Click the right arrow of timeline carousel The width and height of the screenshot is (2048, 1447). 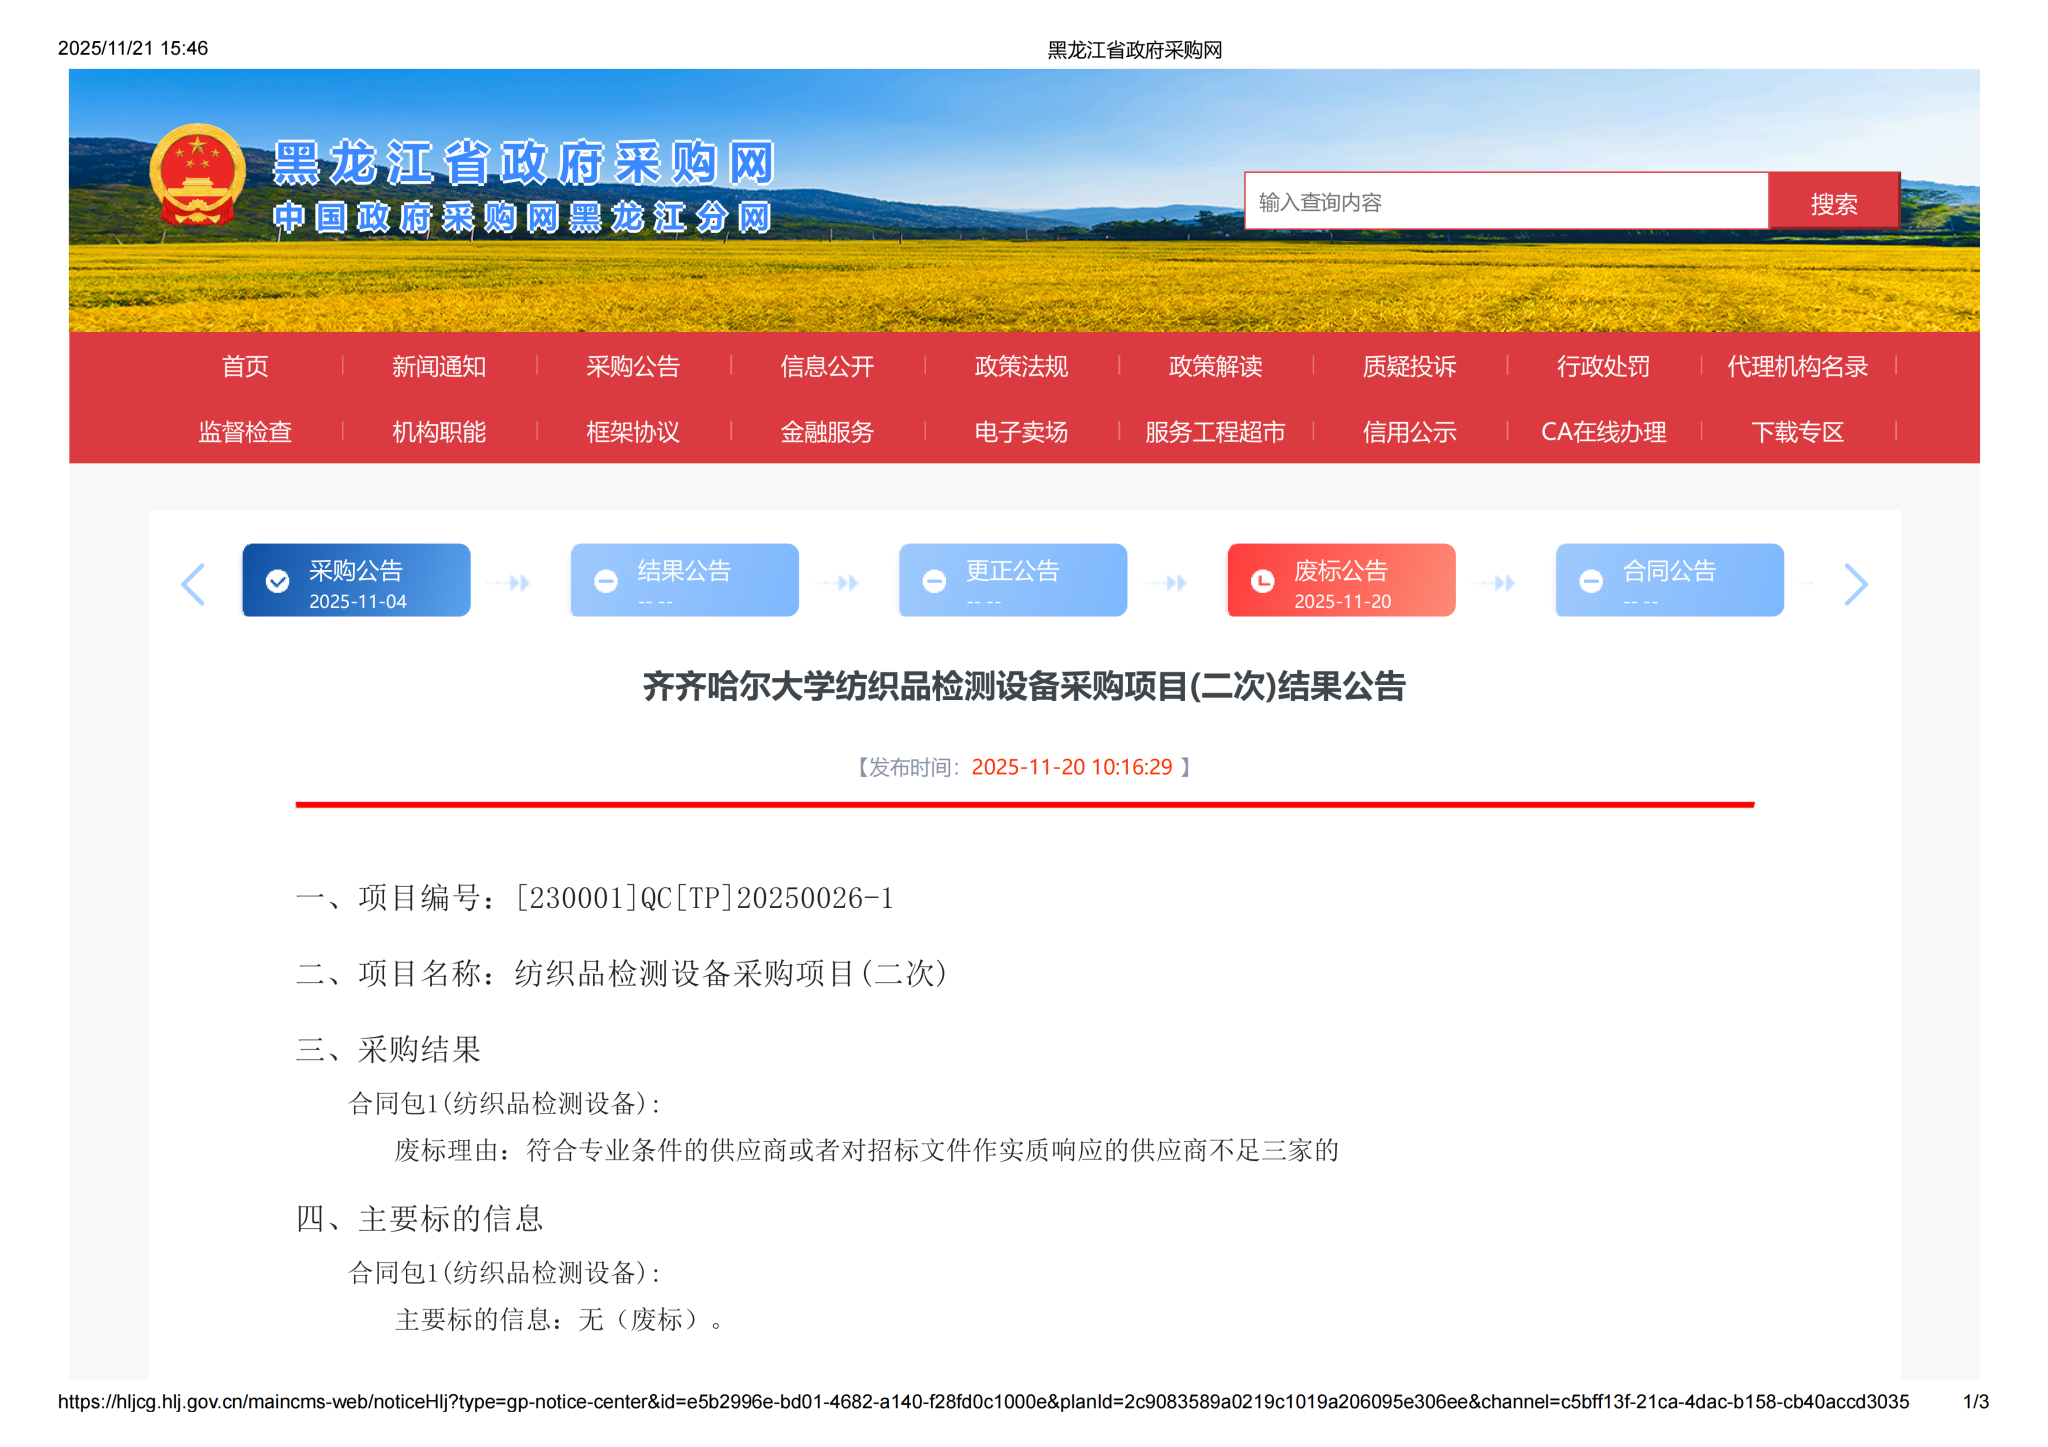coord(1855,584)
